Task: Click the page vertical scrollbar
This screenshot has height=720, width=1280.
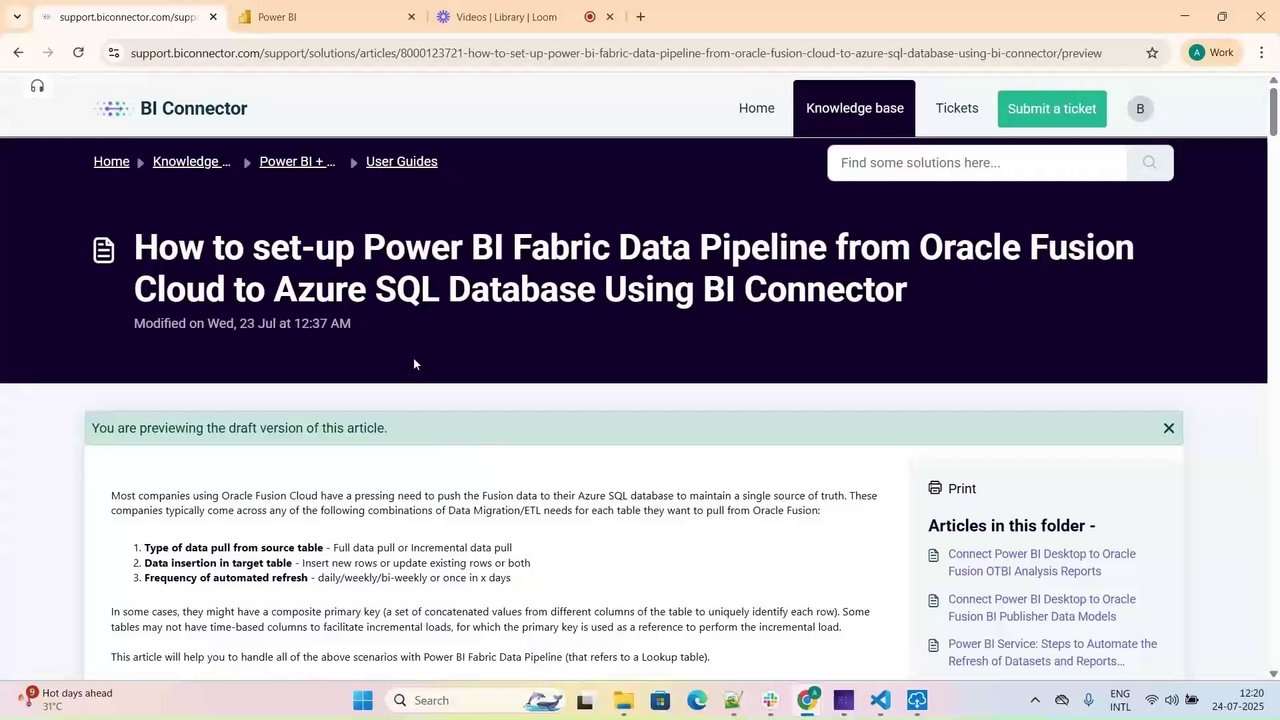Action: (1273, 112)
